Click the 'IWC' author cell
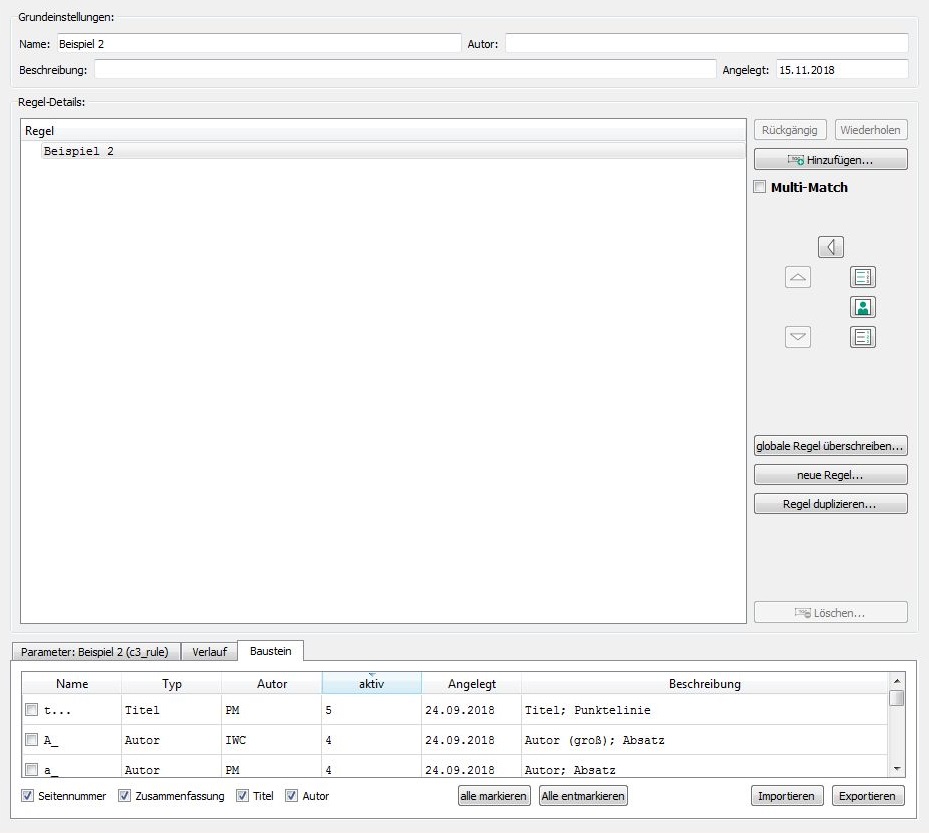The image size is (929, 833). (272, 739)
